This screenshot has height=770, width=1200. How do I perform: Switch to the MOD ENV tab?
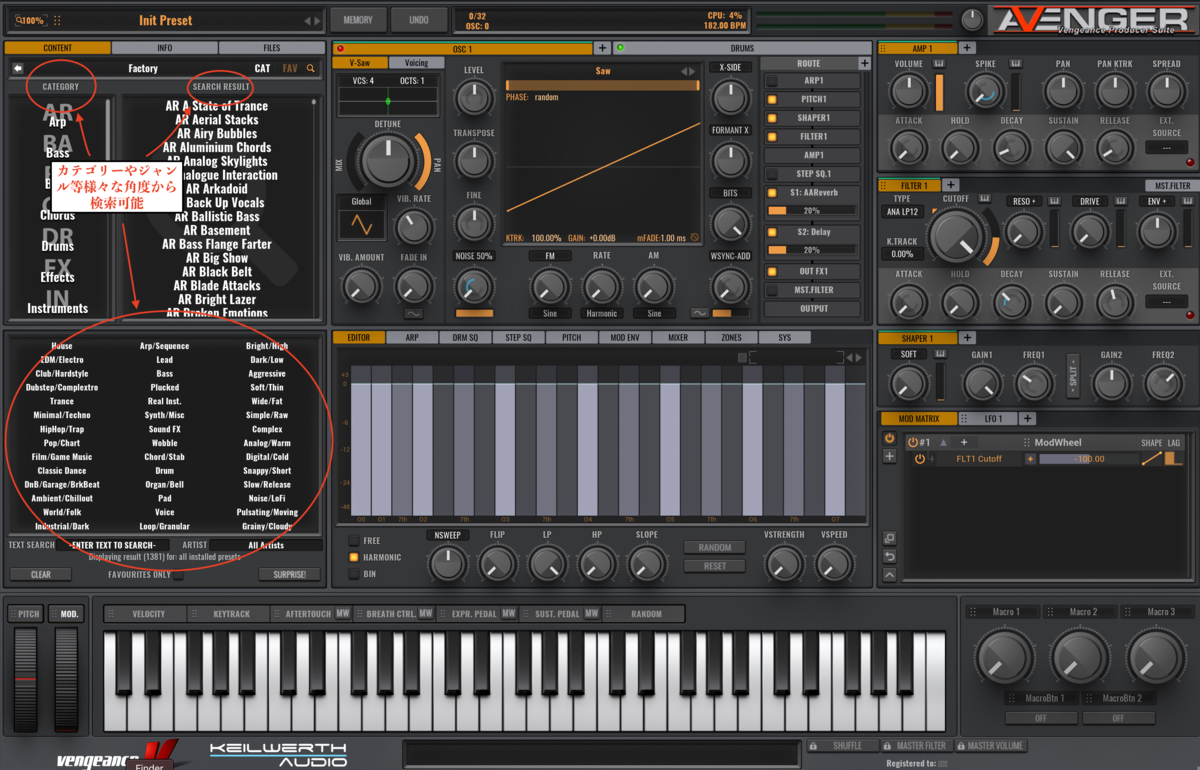tap(625, 338)
